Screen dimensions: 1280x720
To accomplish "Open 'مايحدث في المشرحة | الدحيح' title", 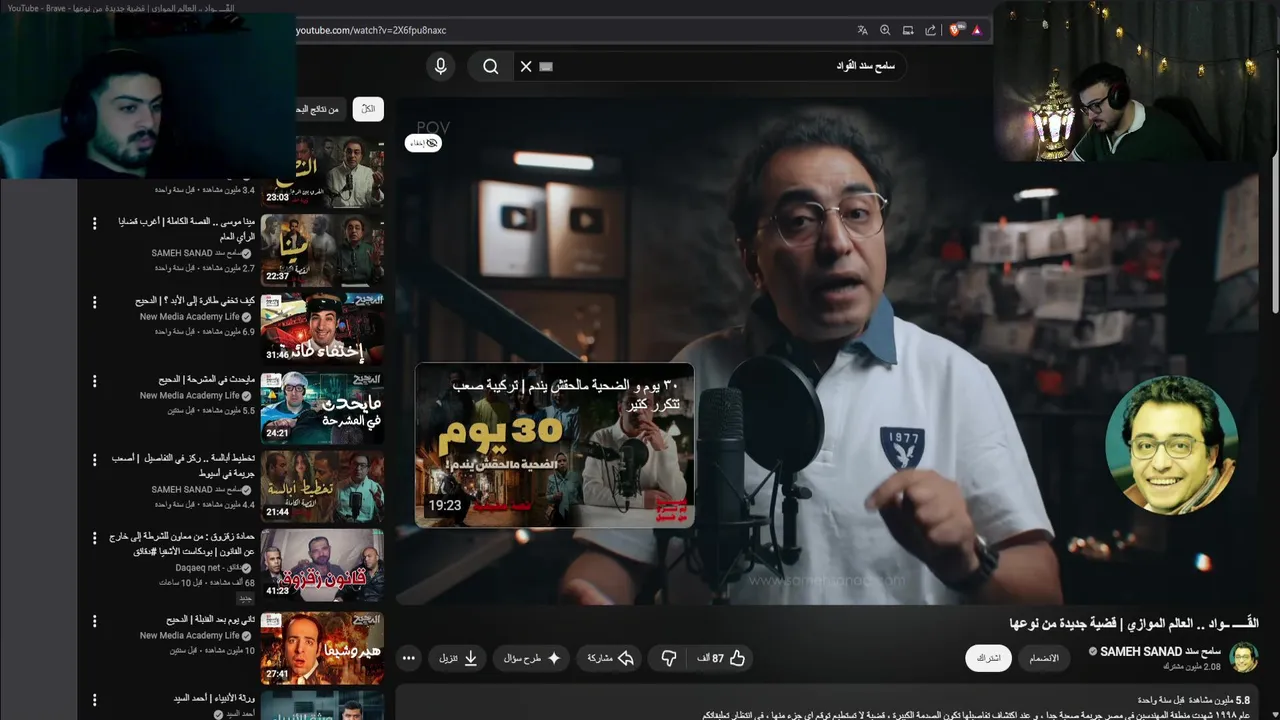I will click(206, 379).
